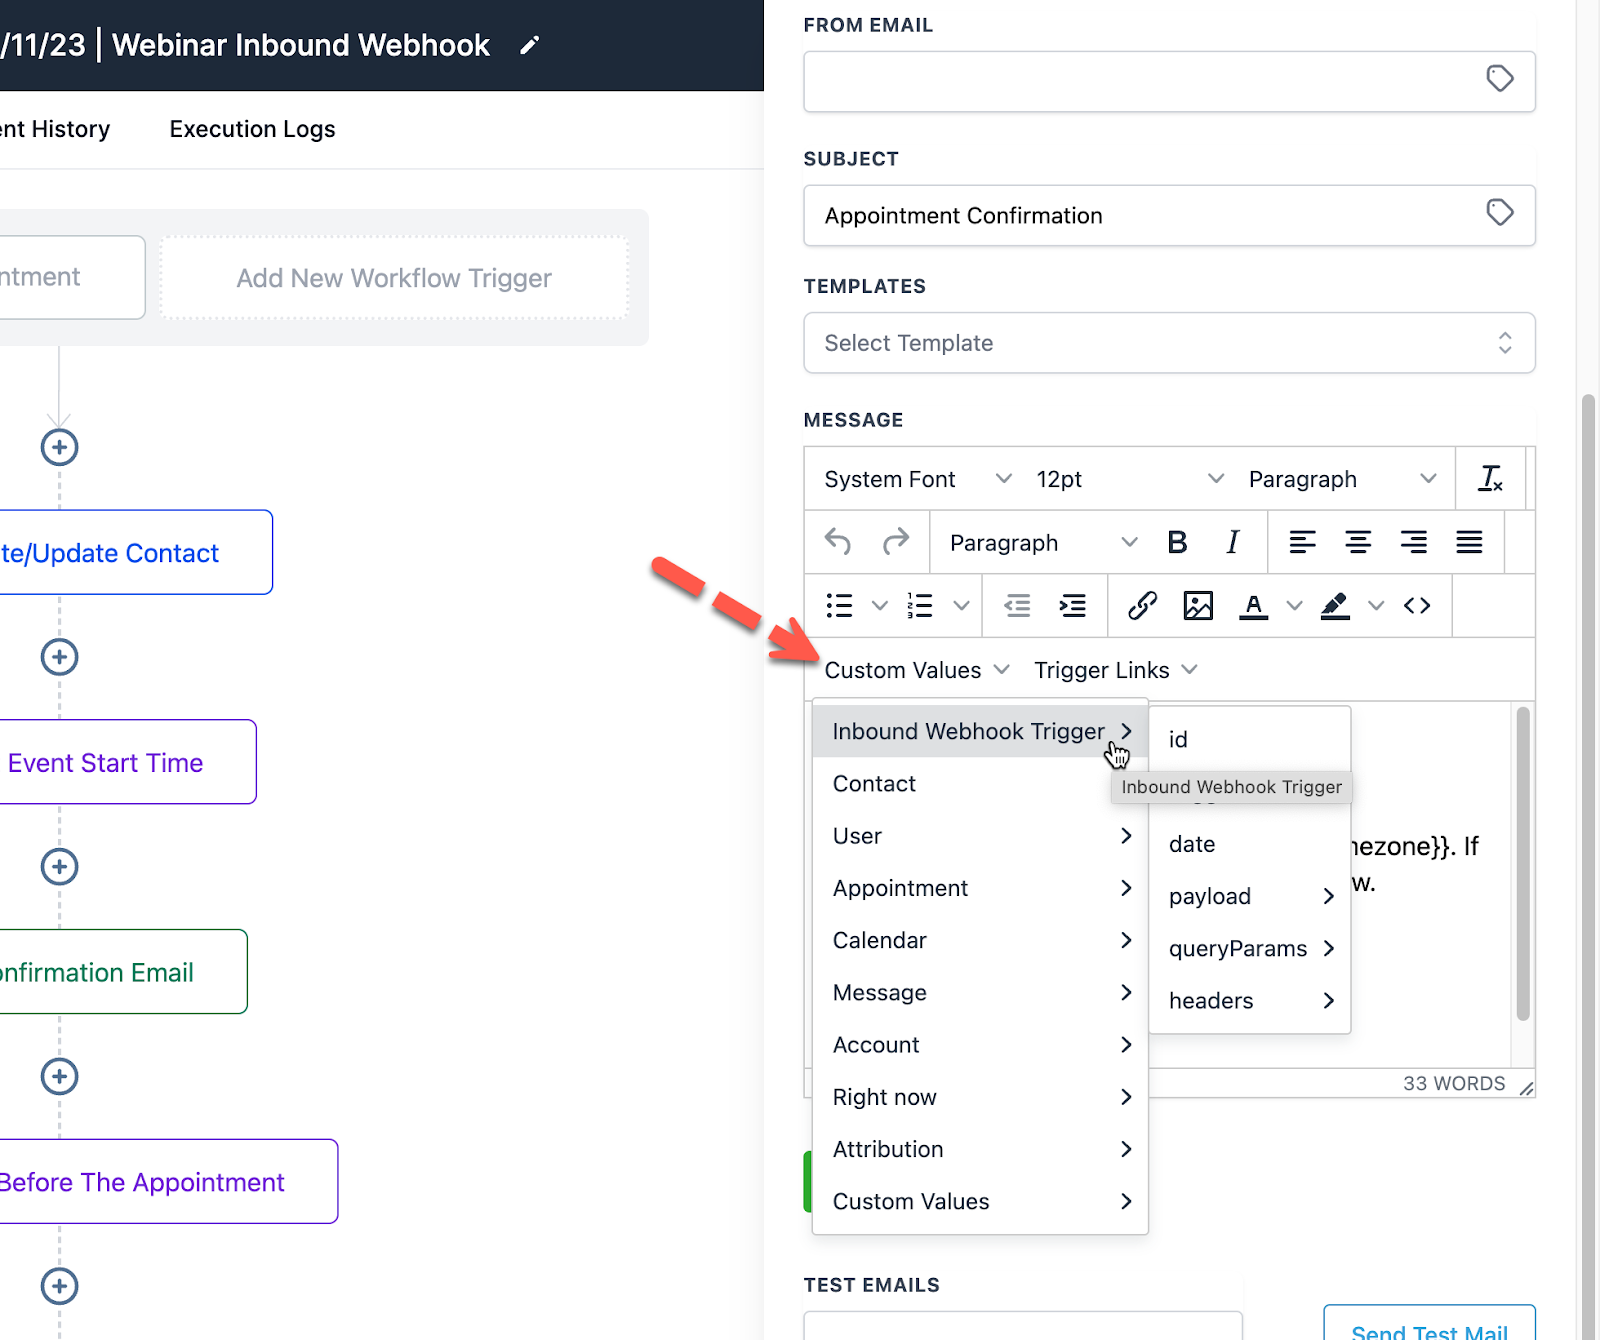
Task: Open Event Start Time workflow step
Action: click(x=127, y=762)
